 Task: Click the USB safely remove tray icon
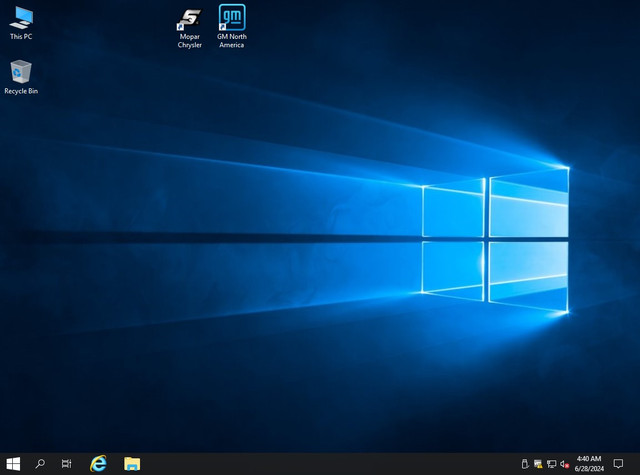525,464
